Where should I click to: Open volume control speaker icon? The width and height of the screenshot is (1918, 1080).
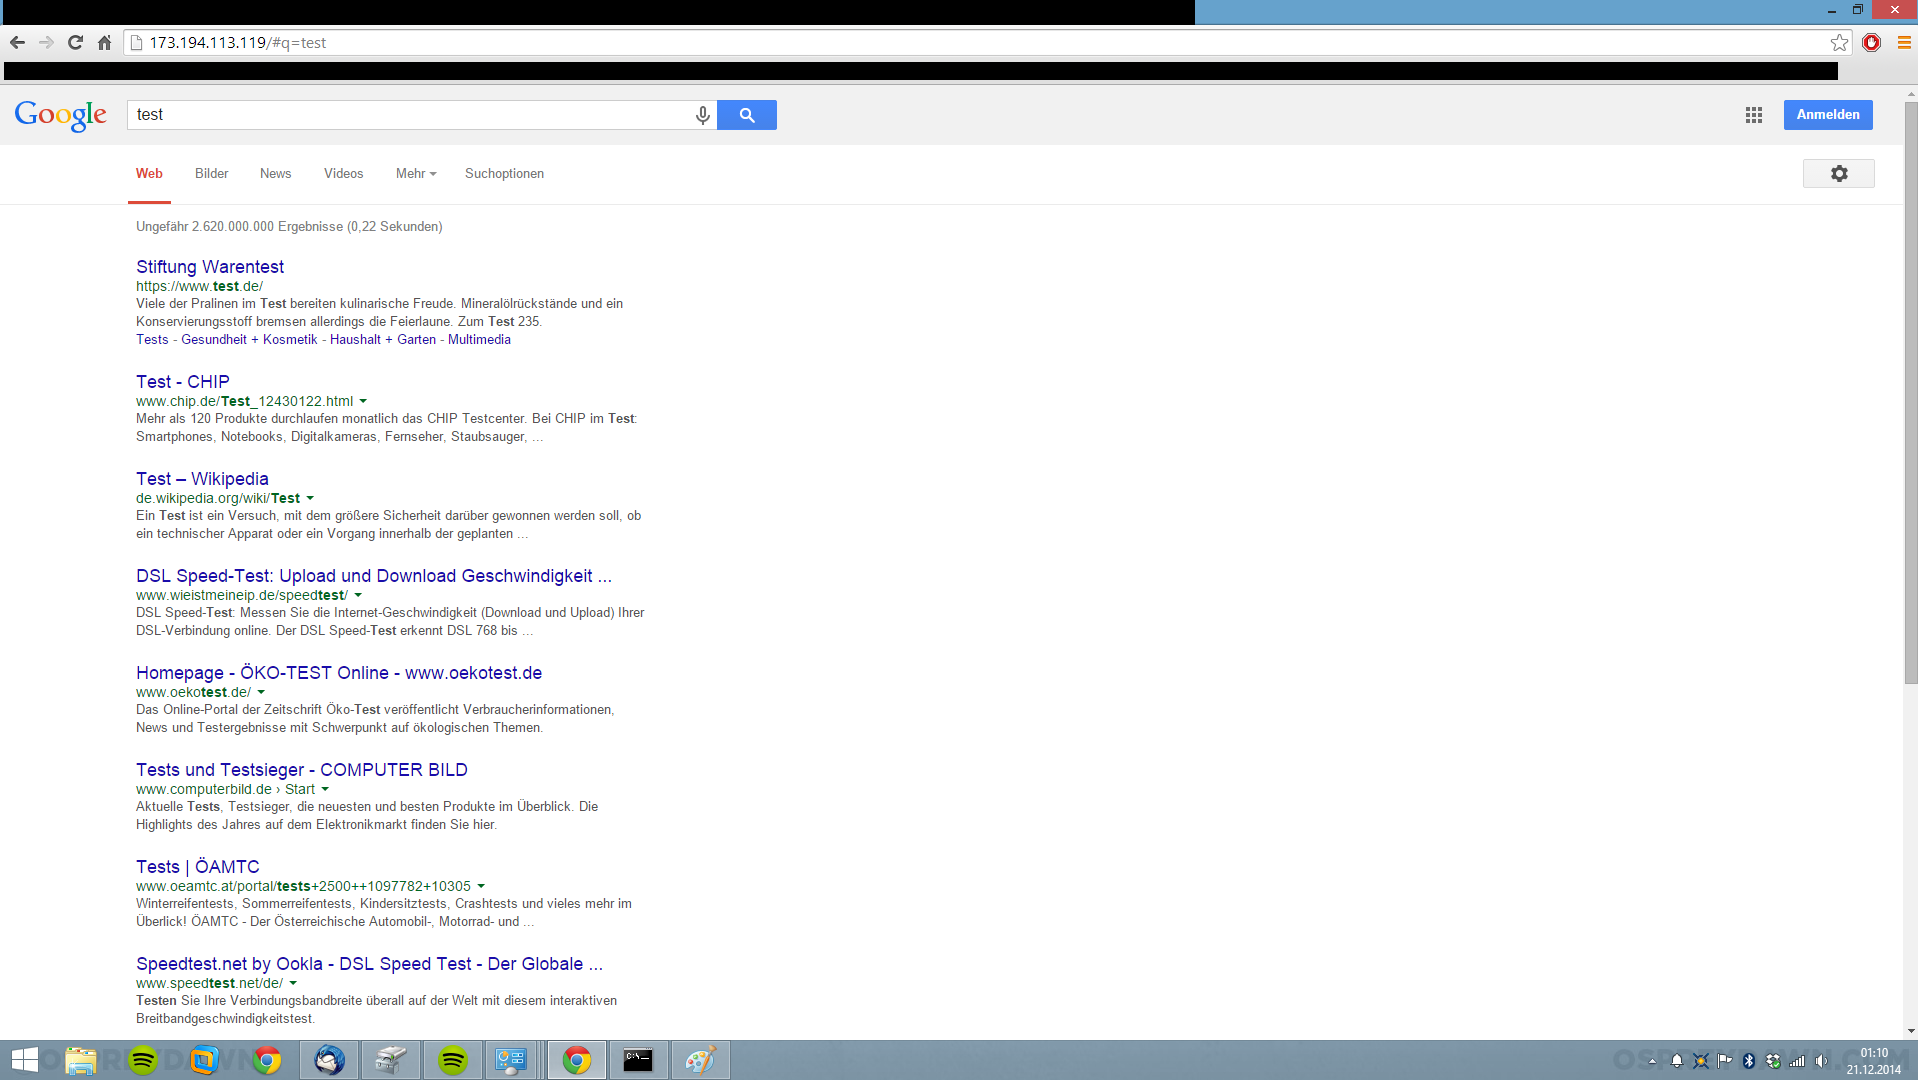(x=1821, y=1061)
